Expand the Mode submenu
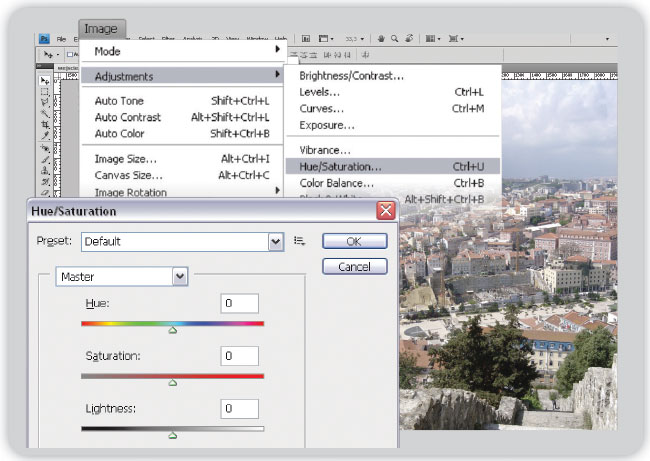 (180, 50)
